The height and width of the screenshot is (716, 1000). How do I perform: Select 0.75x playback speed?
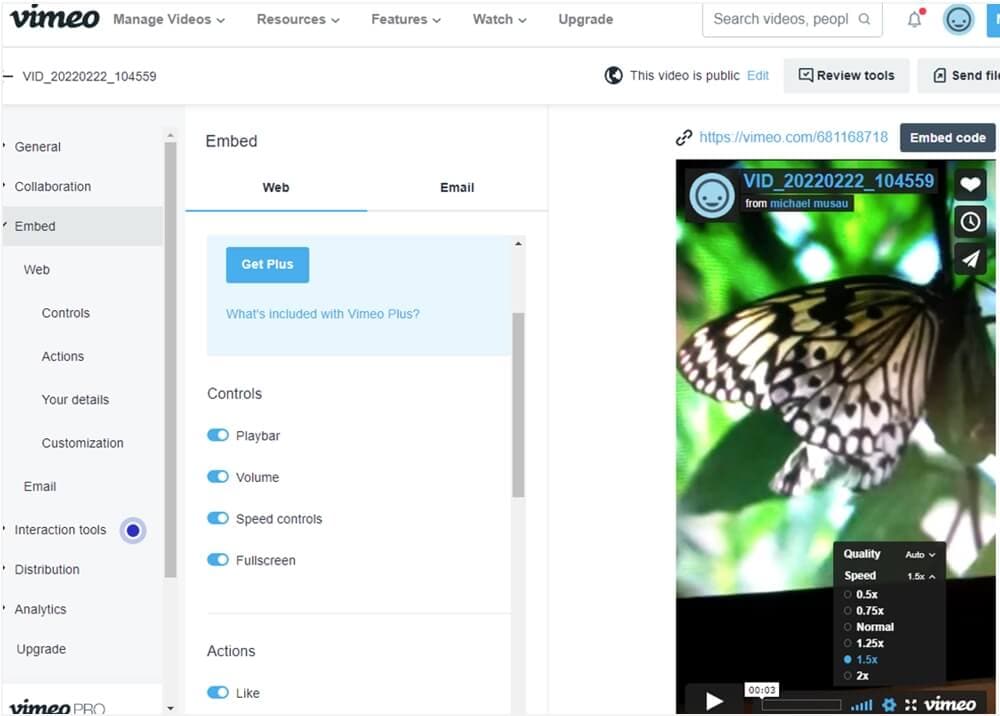[864, 611]
